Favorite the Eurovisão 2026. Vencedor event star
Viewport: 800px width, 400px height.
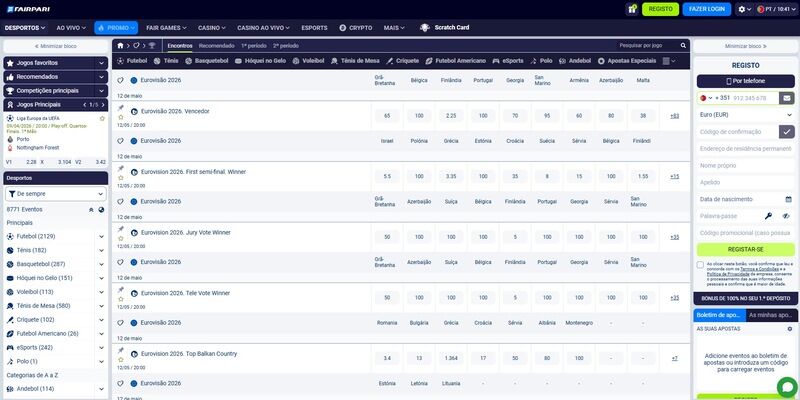[x=121, y=117]
